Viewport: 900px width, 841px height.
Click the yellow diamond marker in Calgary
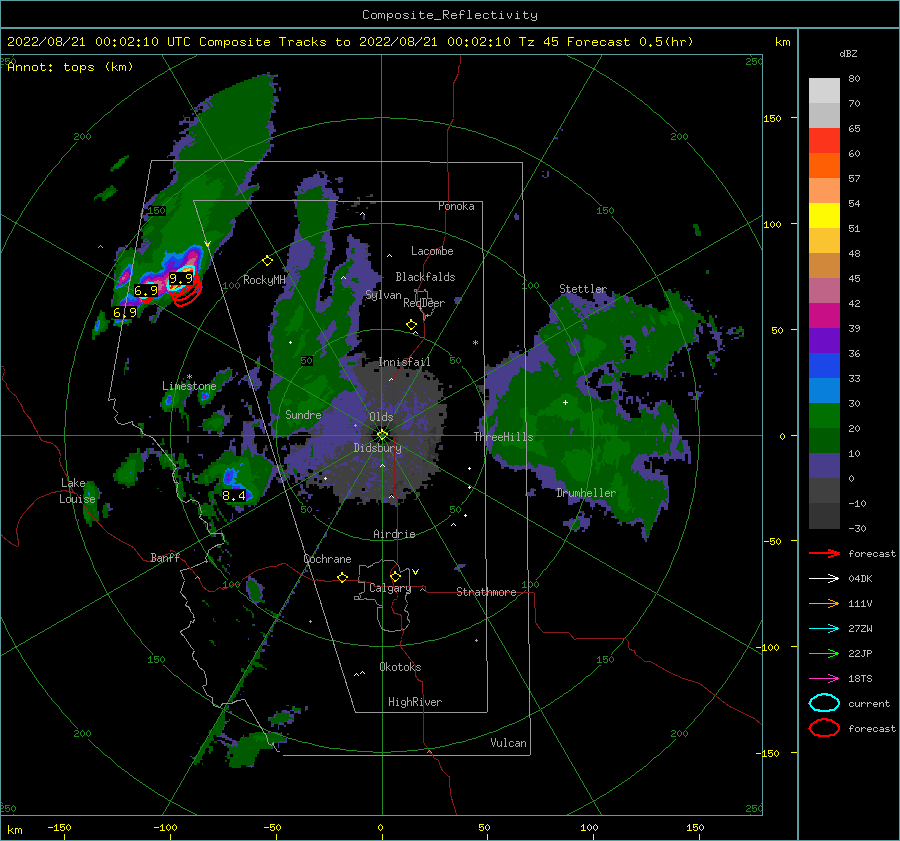[x=395, y=576]
